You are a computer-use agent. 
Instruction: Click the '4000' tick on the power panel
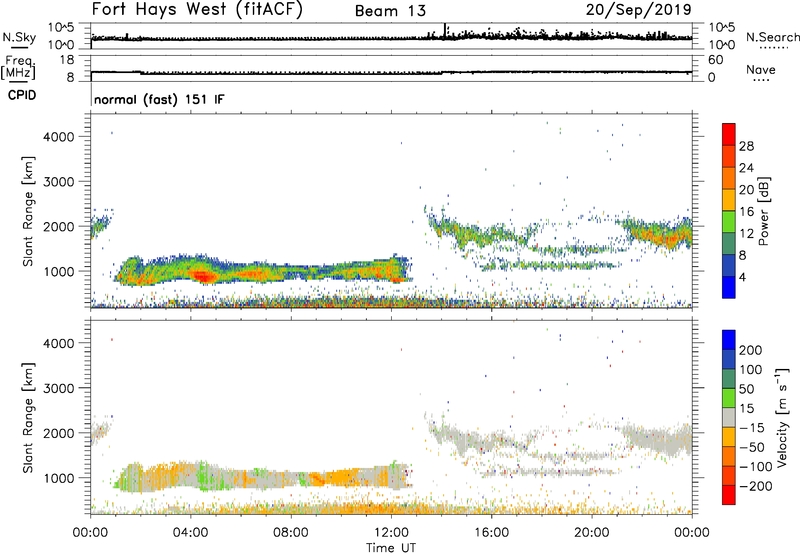click(x=59, y=137)
